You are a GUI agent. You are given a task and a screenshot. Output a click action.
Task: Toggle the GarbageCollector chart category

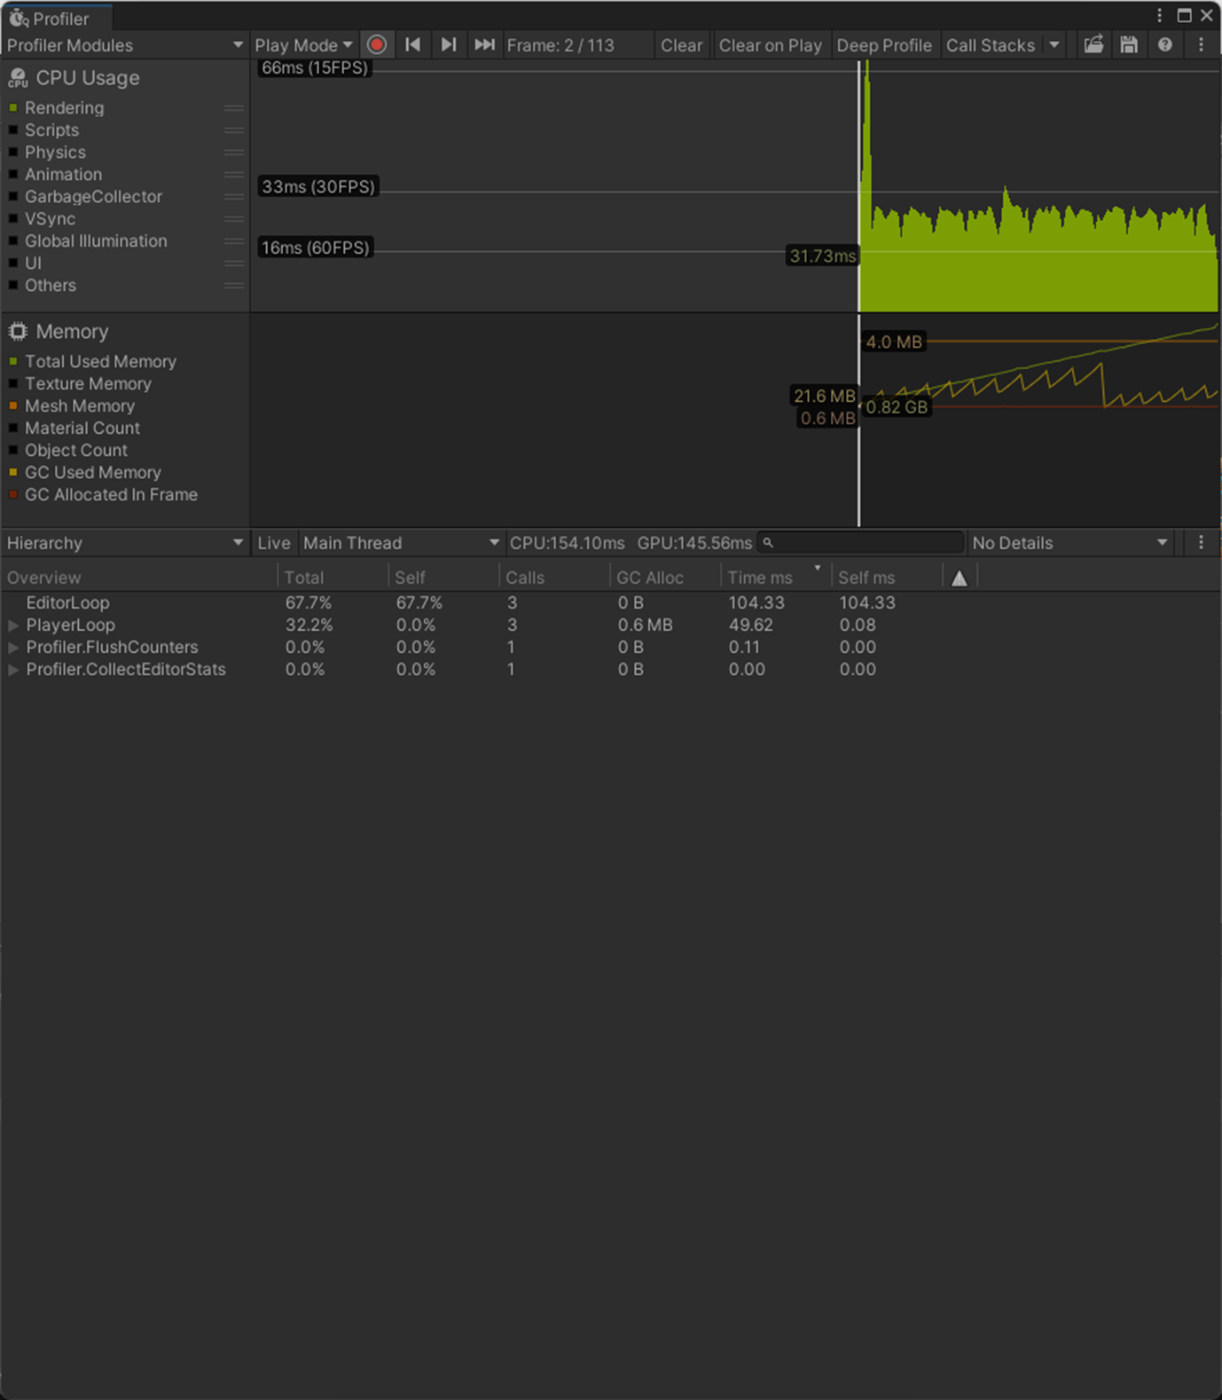13,197
